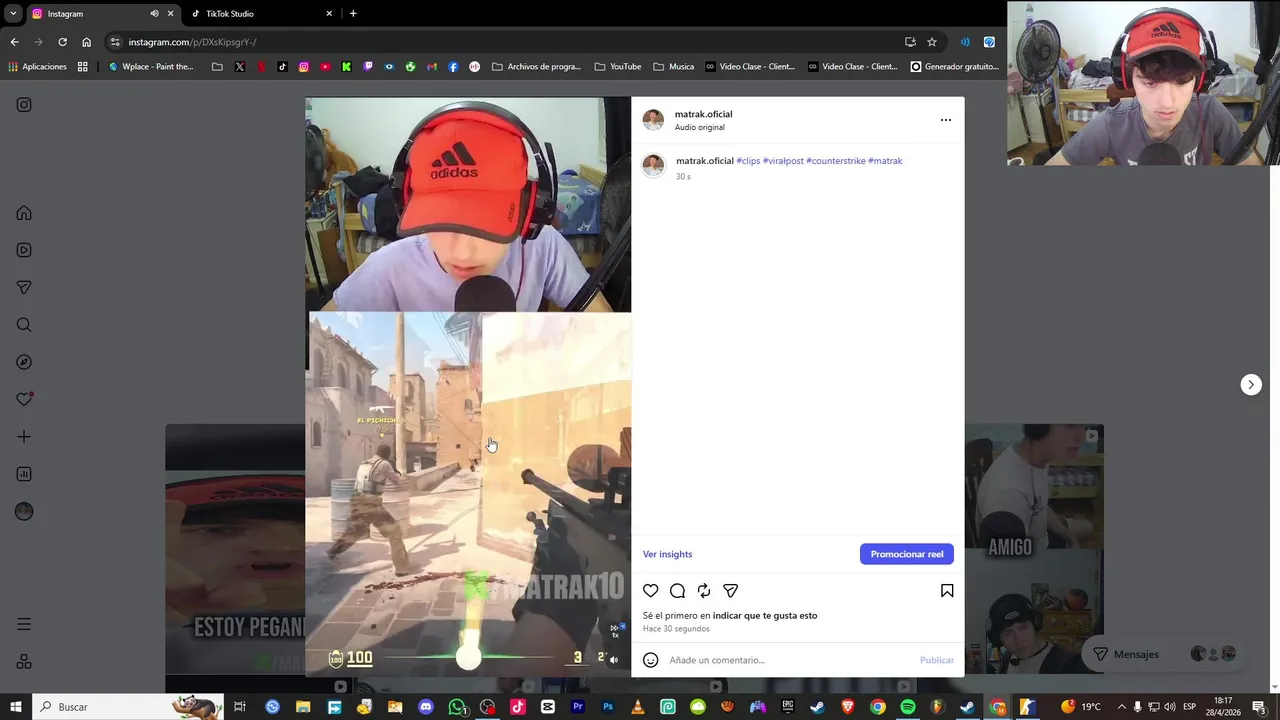1280x720 pixels.
Task: Open Wplace - Paint the... bookmark
Action: [x=151, y=67]
